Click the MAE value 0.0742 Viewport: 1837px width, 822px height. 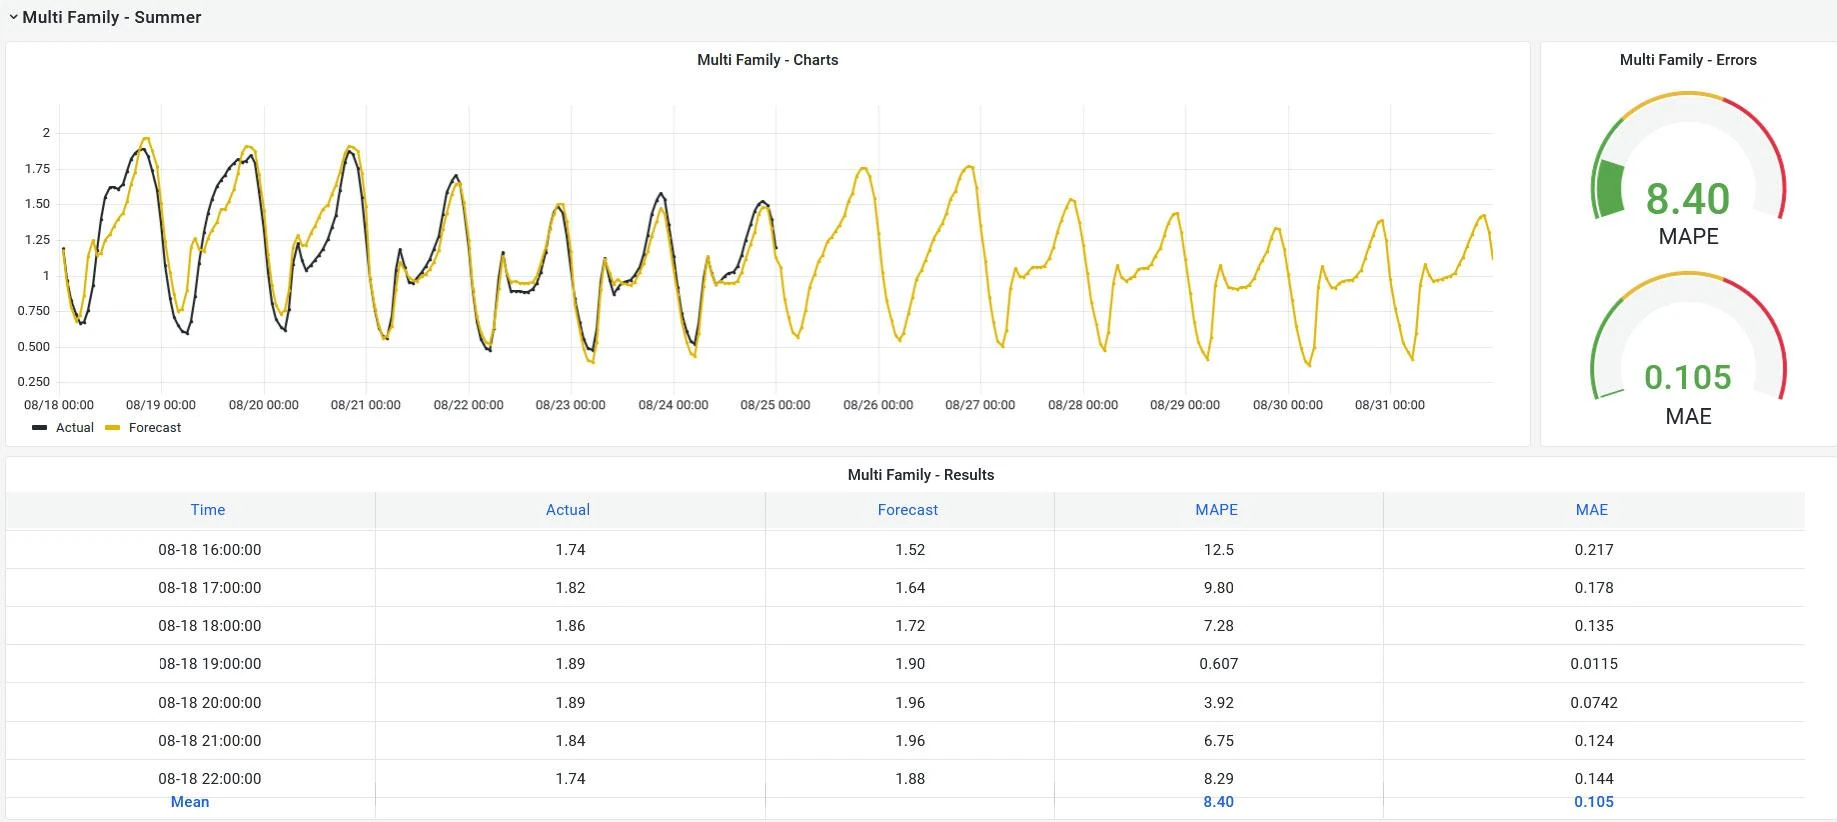coord(1594,703)
